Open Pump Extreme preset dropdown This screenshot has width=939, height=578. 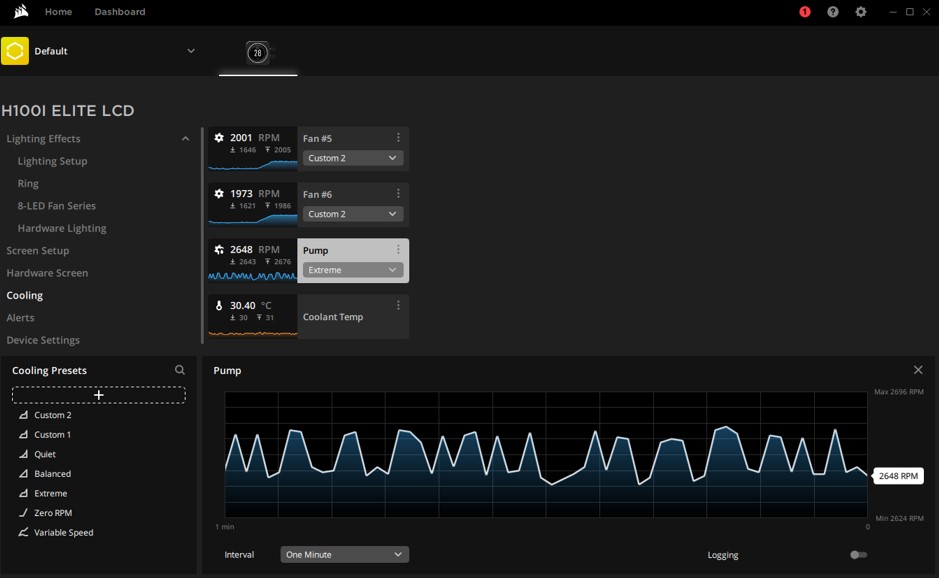(x=353, y=270)
